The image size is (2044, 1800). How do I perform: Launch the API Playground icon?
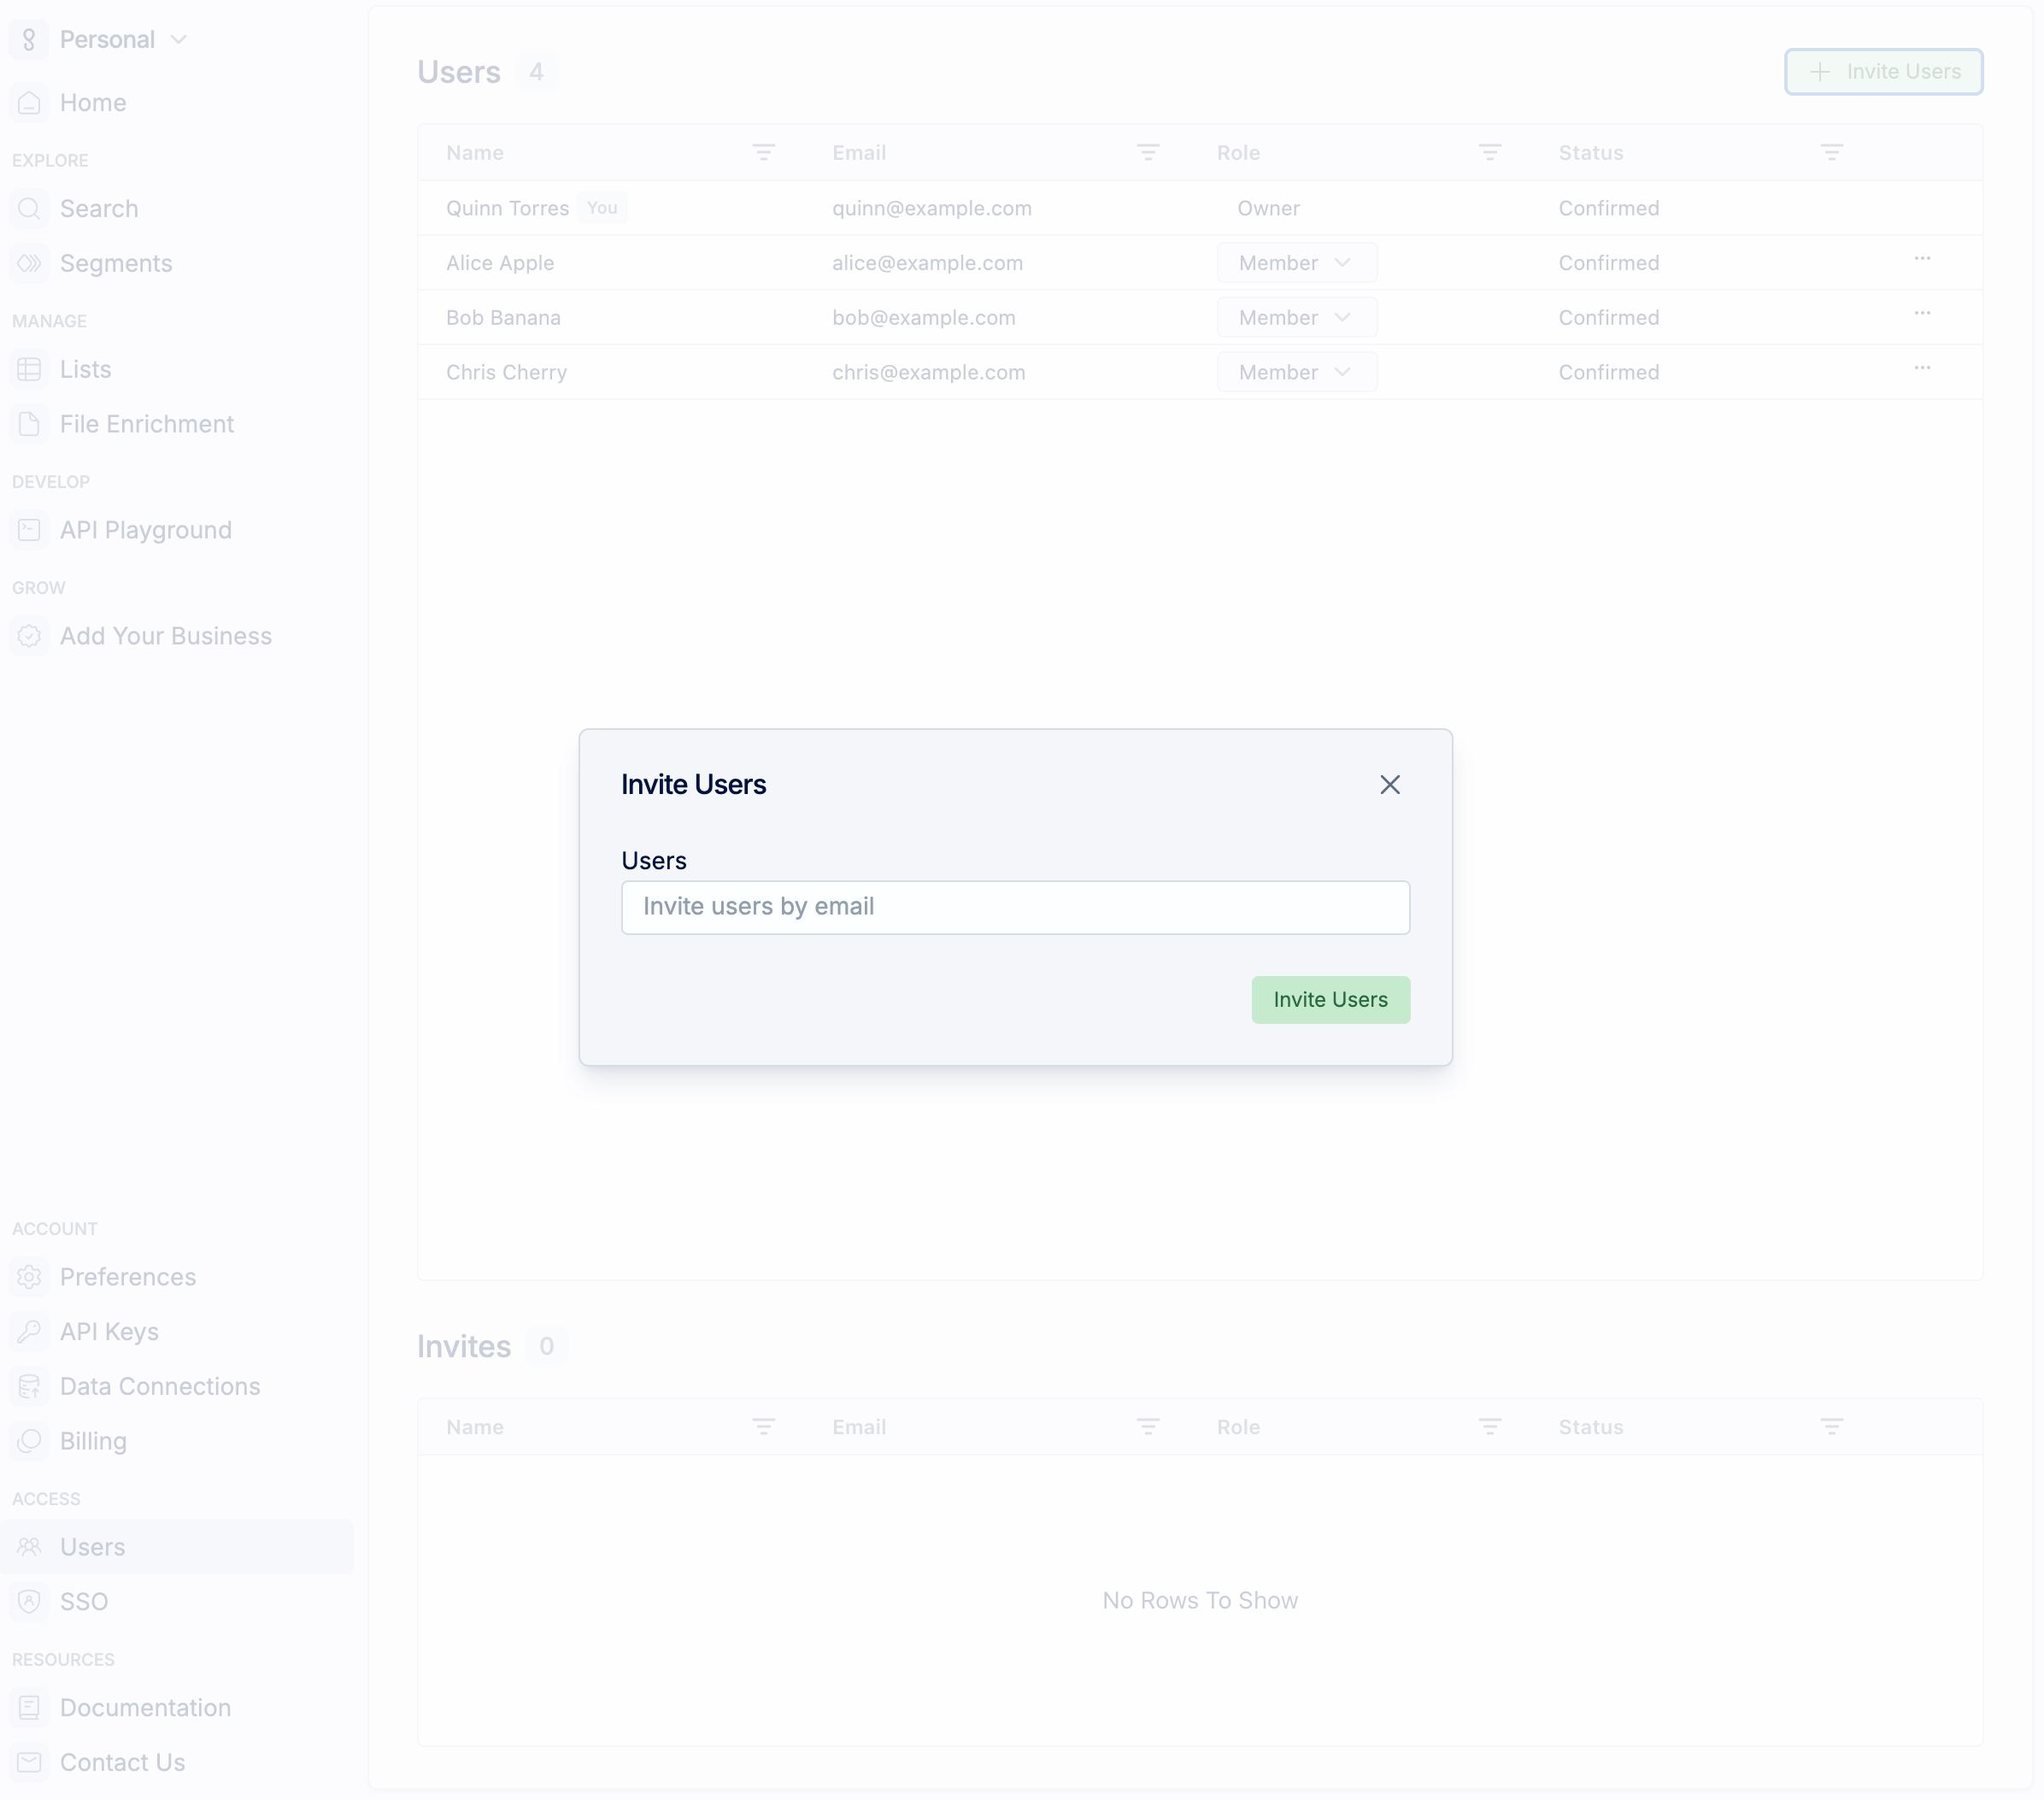pyautogui.click(x=29, y=530)
